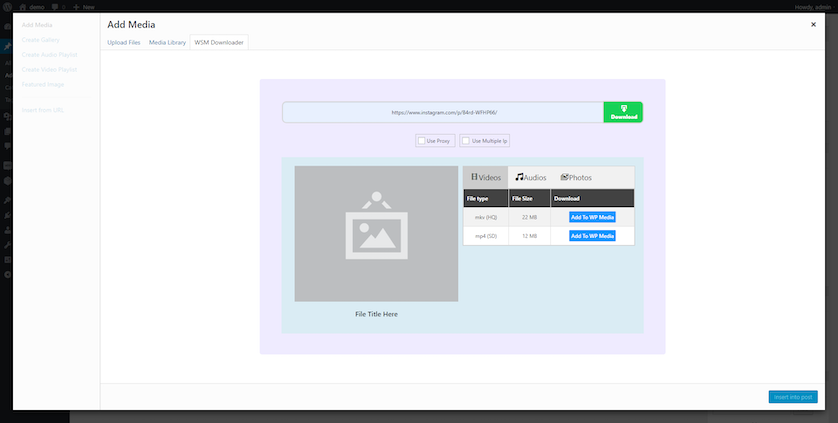Click the Create Gallery menu item
The width and height of the screenshot is (838, 423).
41,40
